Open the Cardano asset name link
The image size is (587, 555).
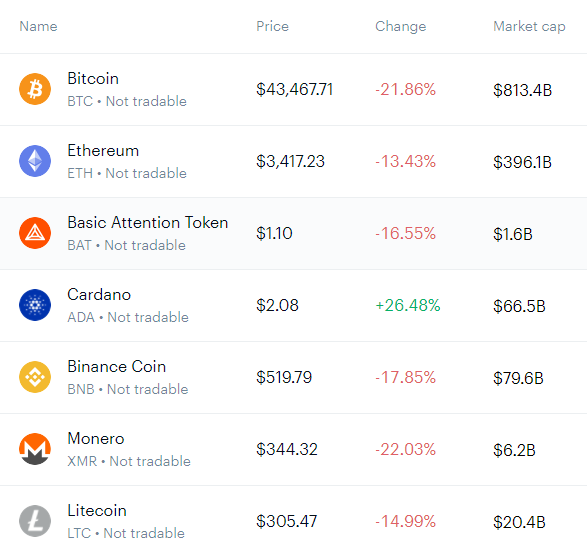(x=99, y=295)
